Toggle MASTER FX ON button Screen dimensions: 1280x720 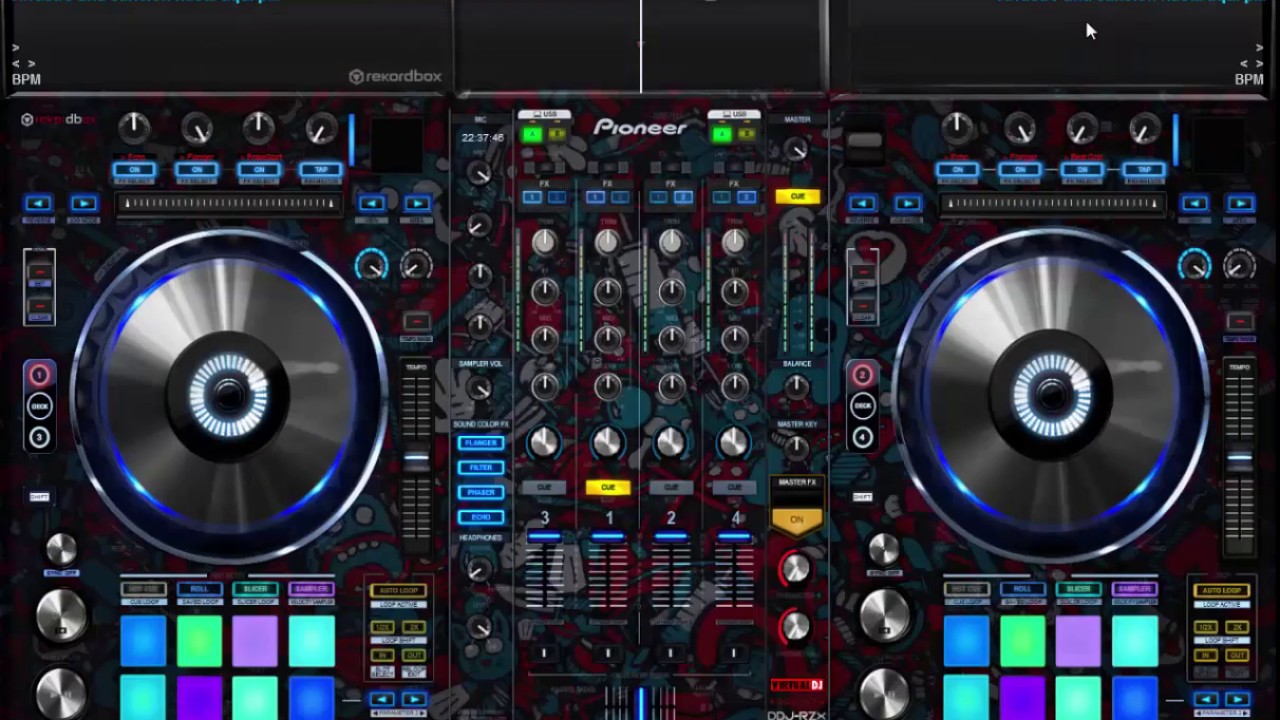pyautogui.click(x=796, y=520)
